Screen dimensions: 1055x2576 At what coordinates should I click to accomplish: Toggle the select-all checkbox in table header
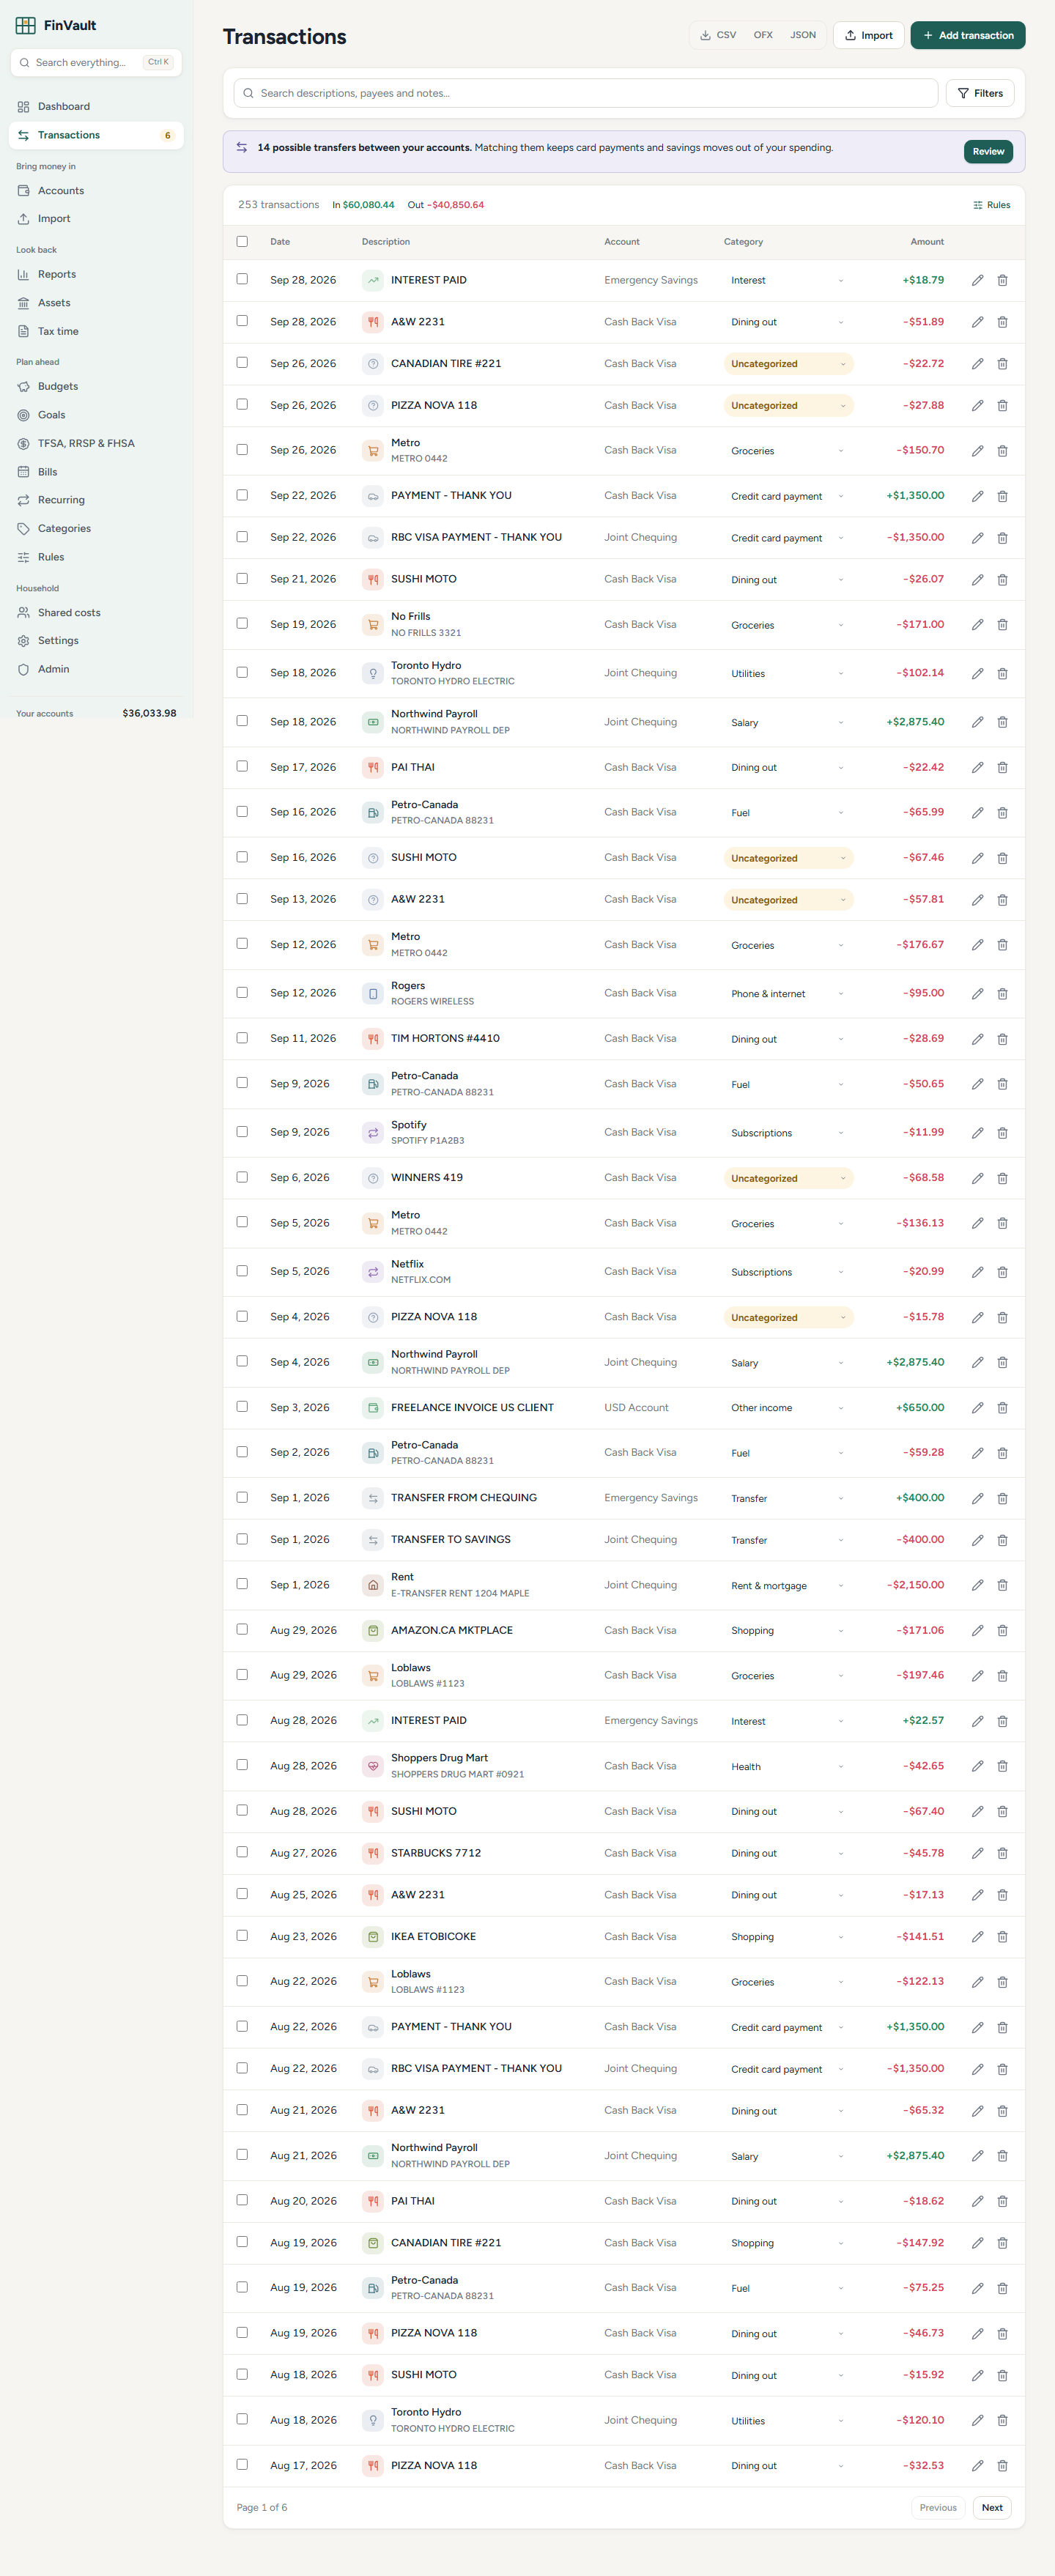242,241
